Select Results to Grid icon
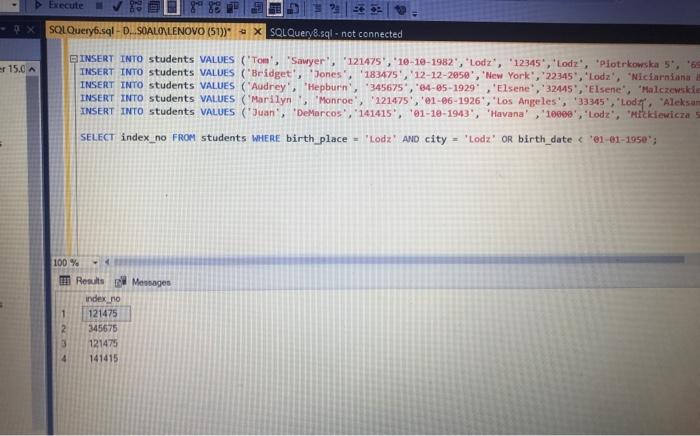700x436 pixels. [275, 8]
